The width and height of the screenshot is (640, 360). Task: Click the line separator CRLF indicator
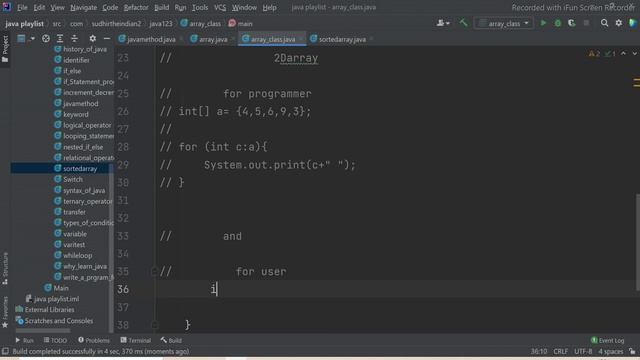(x=560, y=351)
